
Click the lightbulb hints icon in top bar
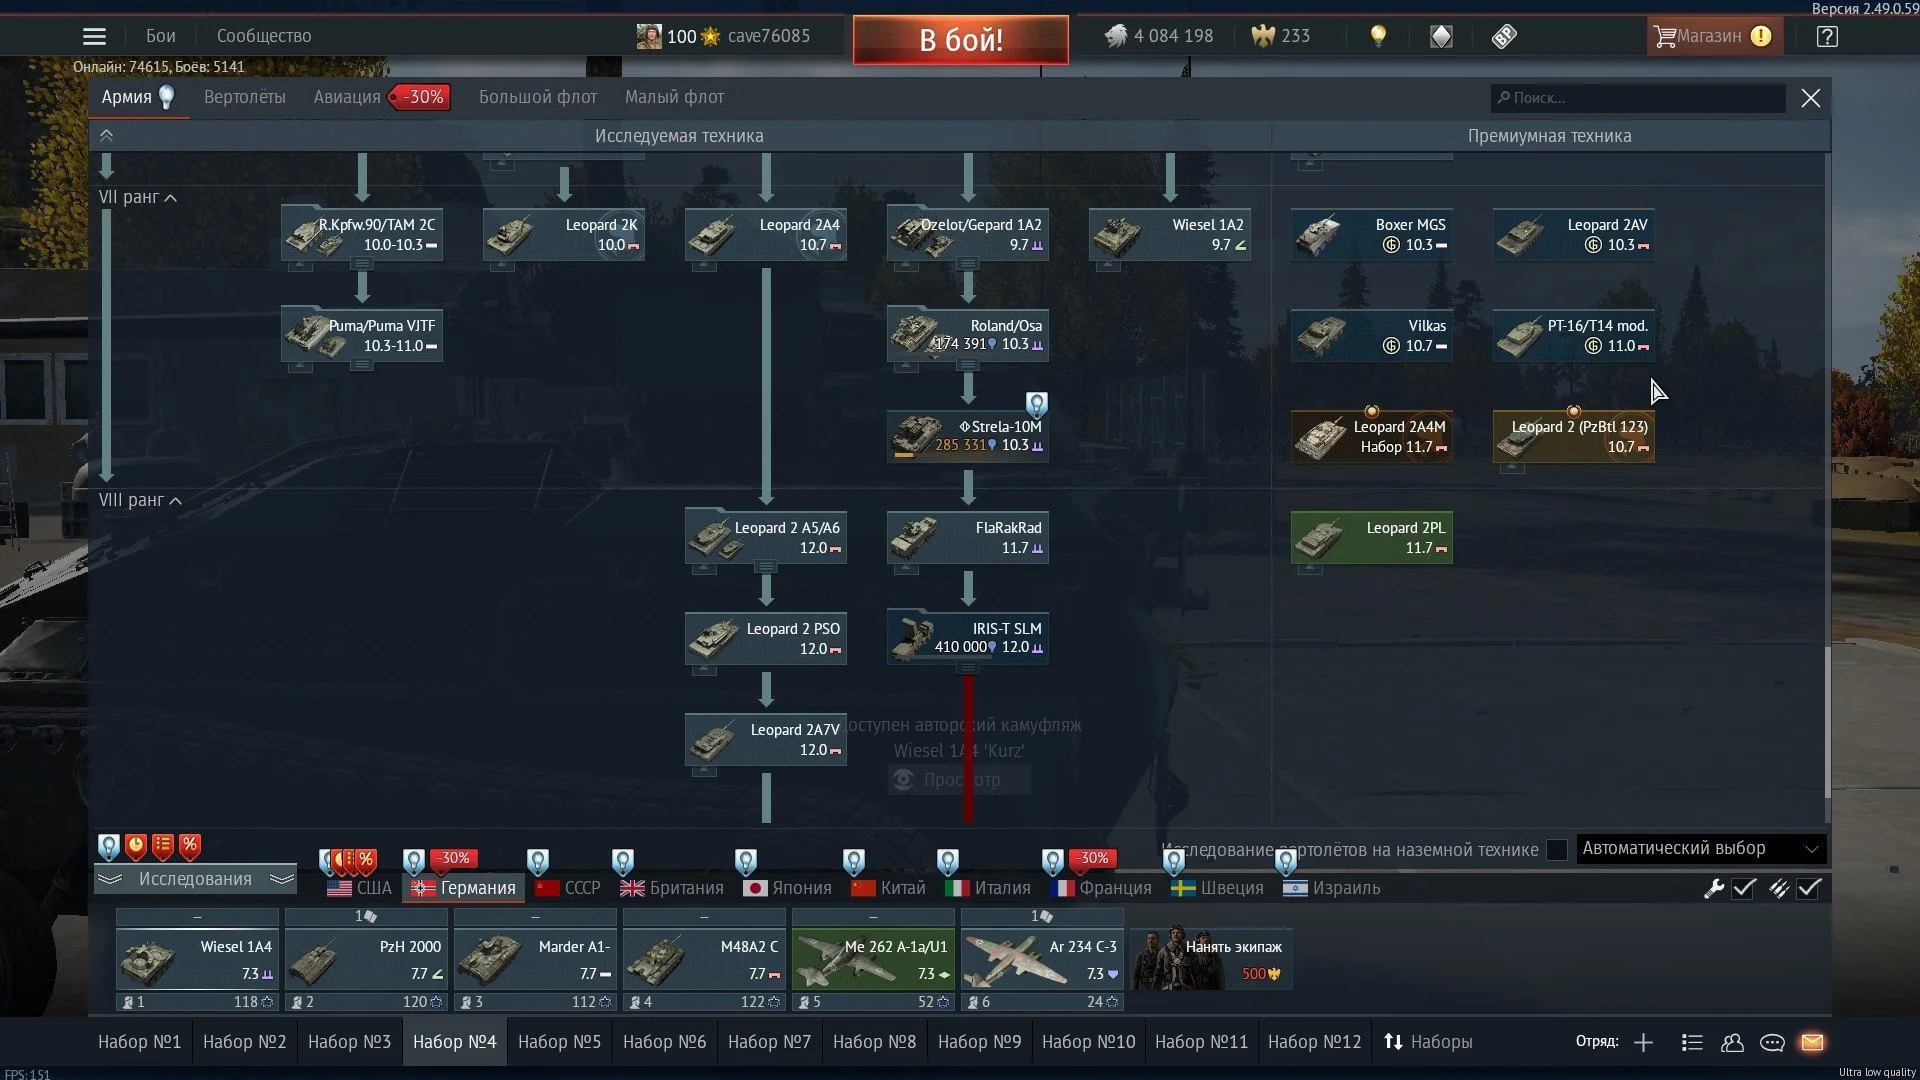point(1378,36)
